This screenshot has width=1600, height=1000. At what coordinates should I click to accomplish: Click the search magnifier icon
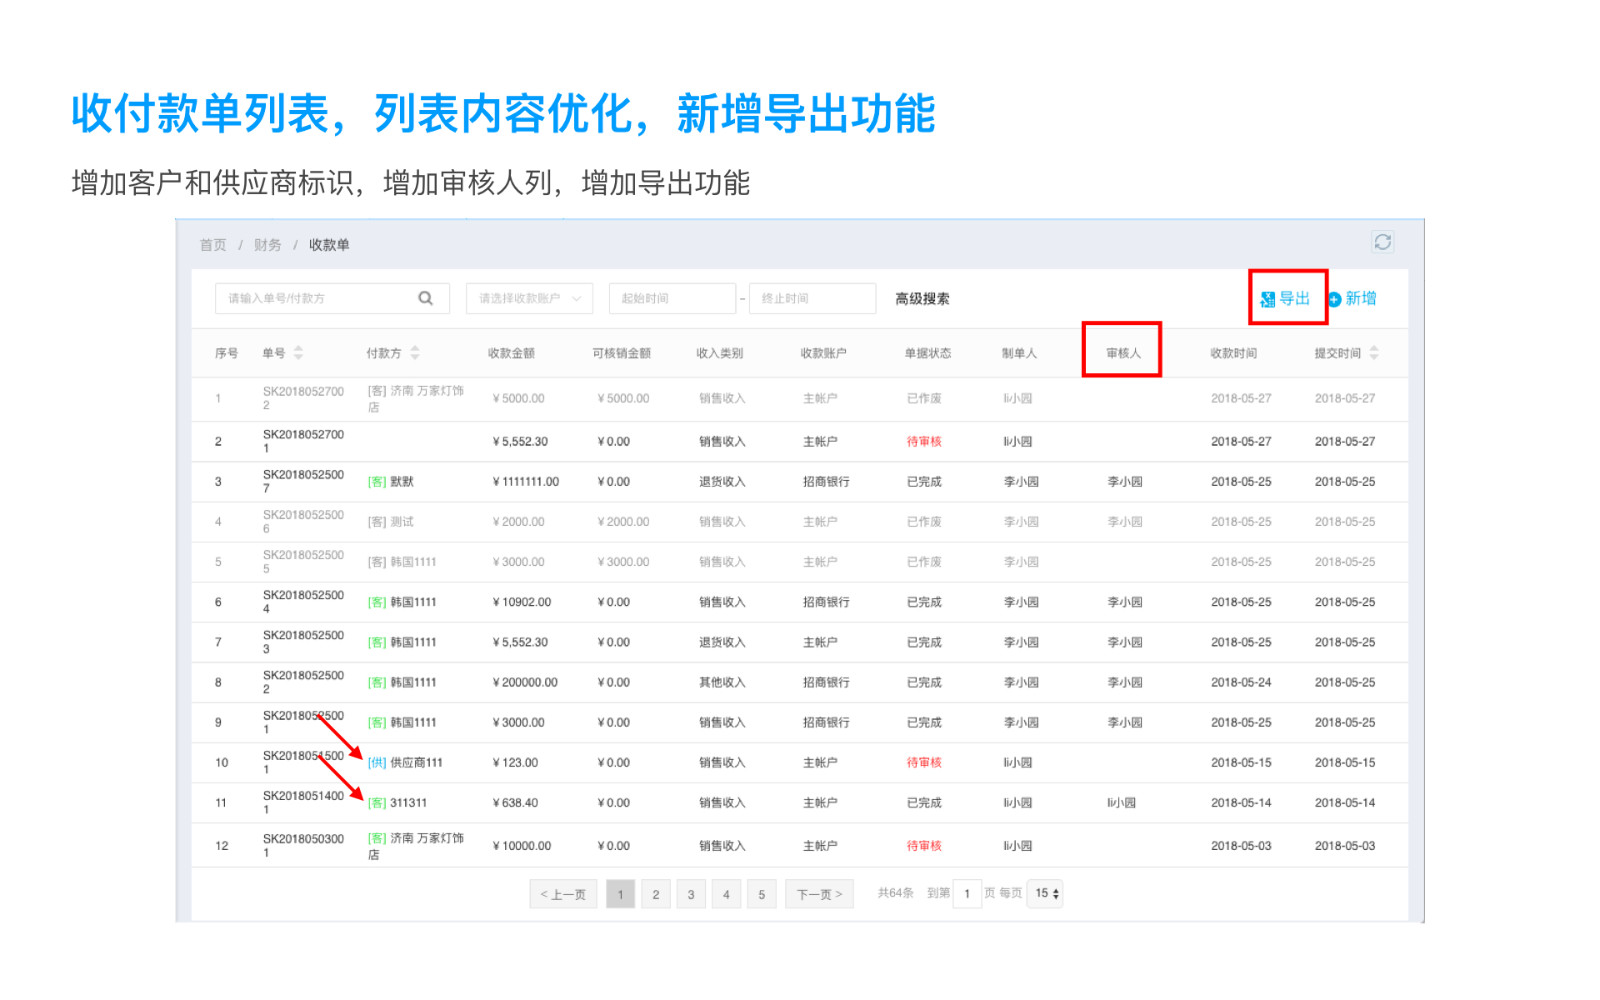coord(425,298)
